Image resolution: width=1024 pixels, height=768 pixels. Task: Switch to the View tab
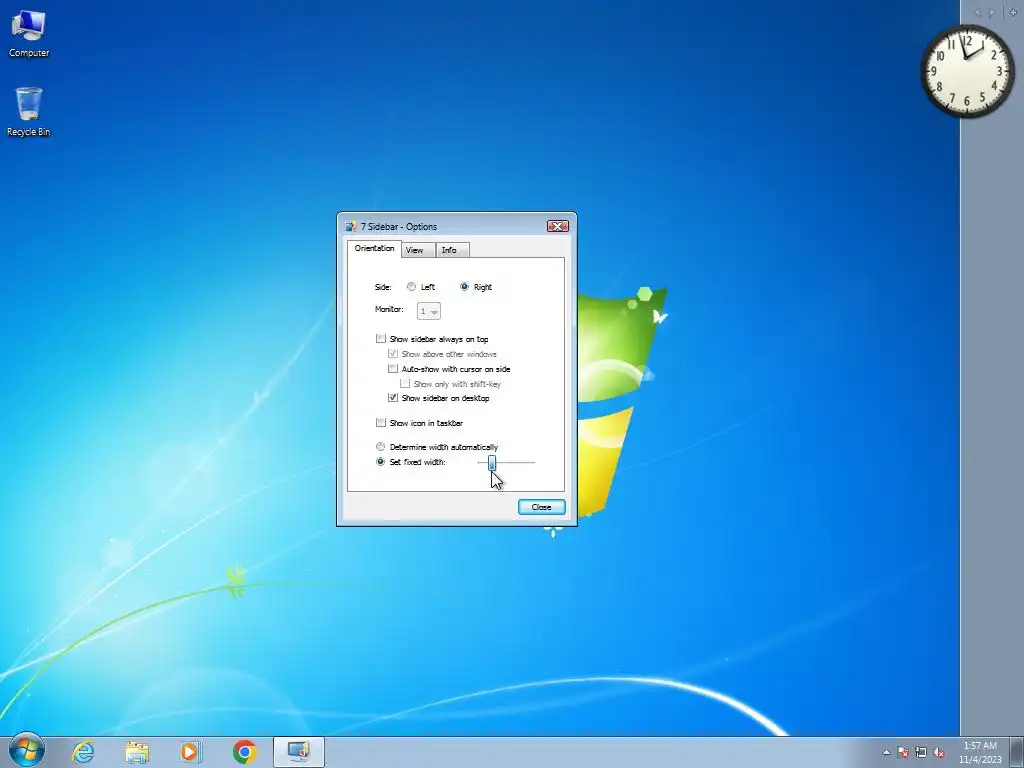click(x=418, y=250)
